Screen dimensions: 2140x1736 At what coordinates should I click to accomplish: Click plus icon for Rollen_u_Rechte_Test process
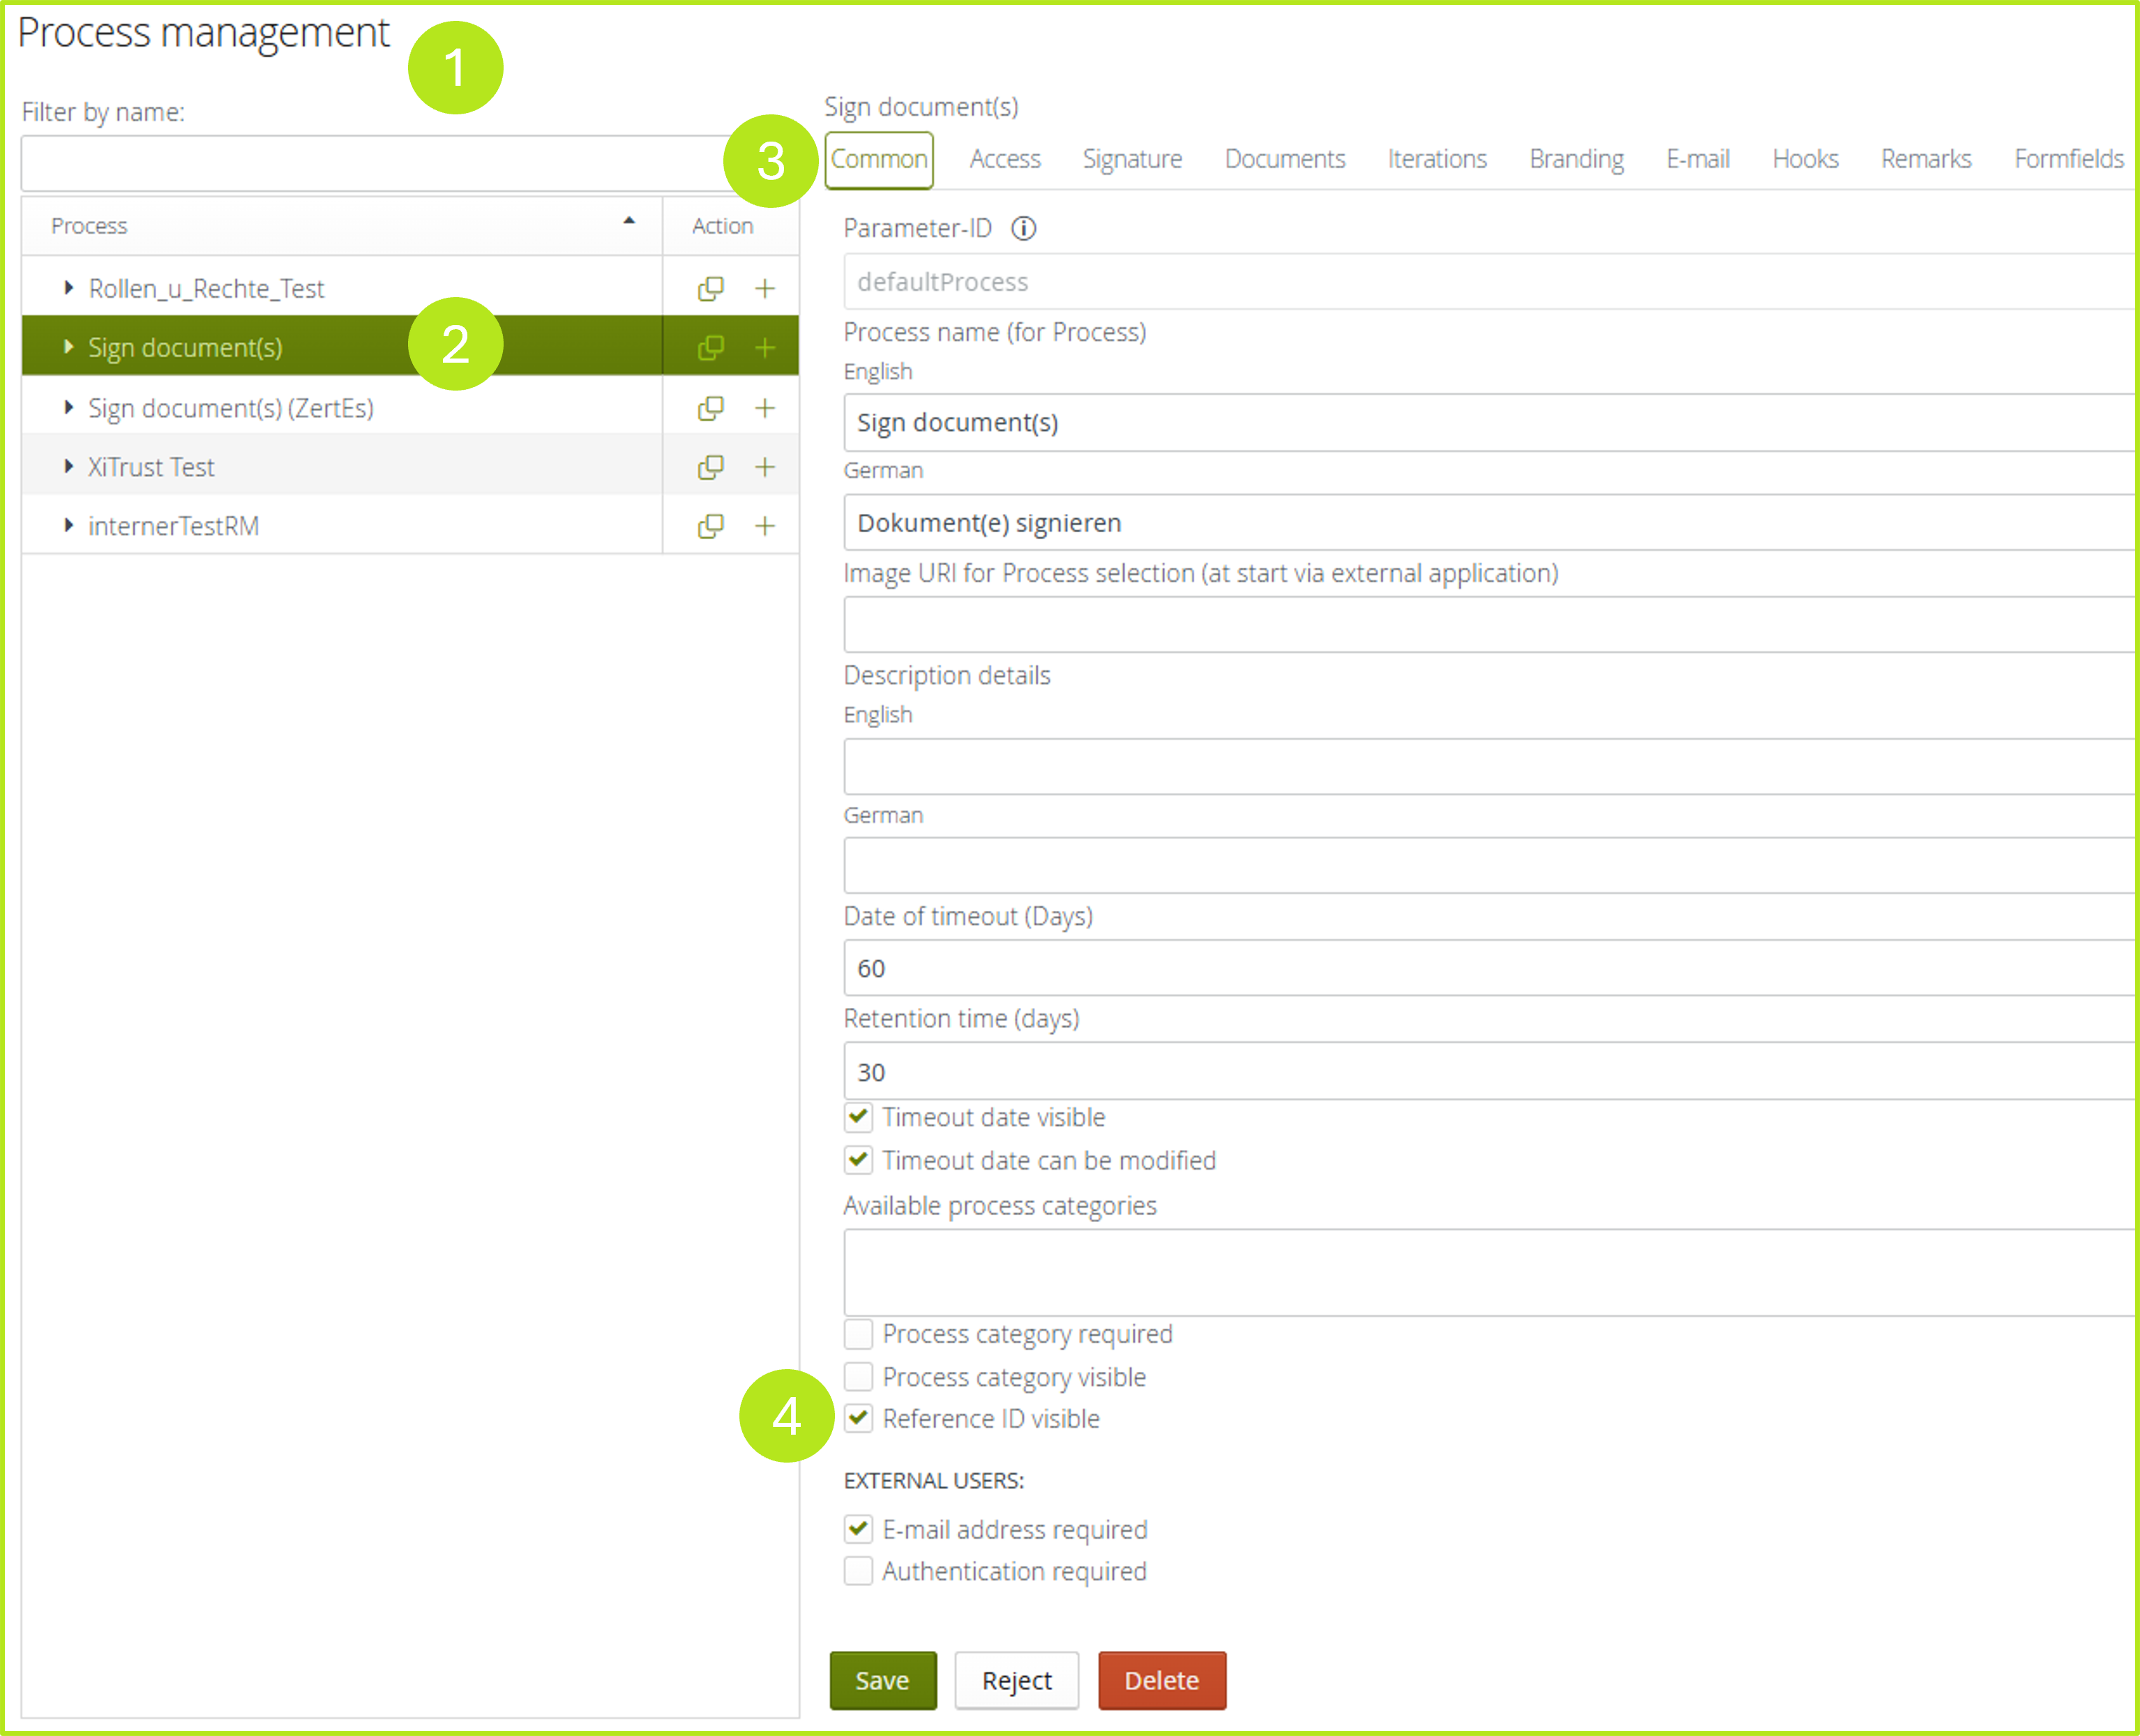[x=765, y=289]
